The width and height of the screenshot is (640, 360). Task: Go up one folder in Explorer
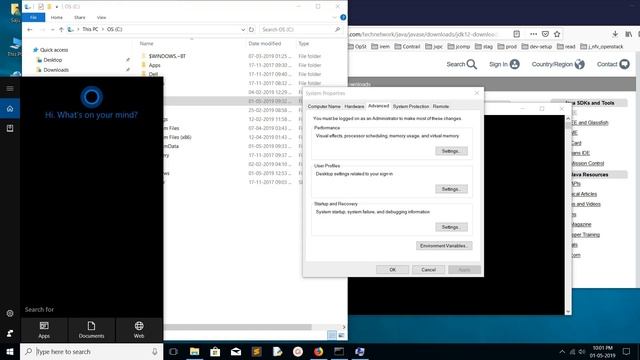[x=61, y=29]
